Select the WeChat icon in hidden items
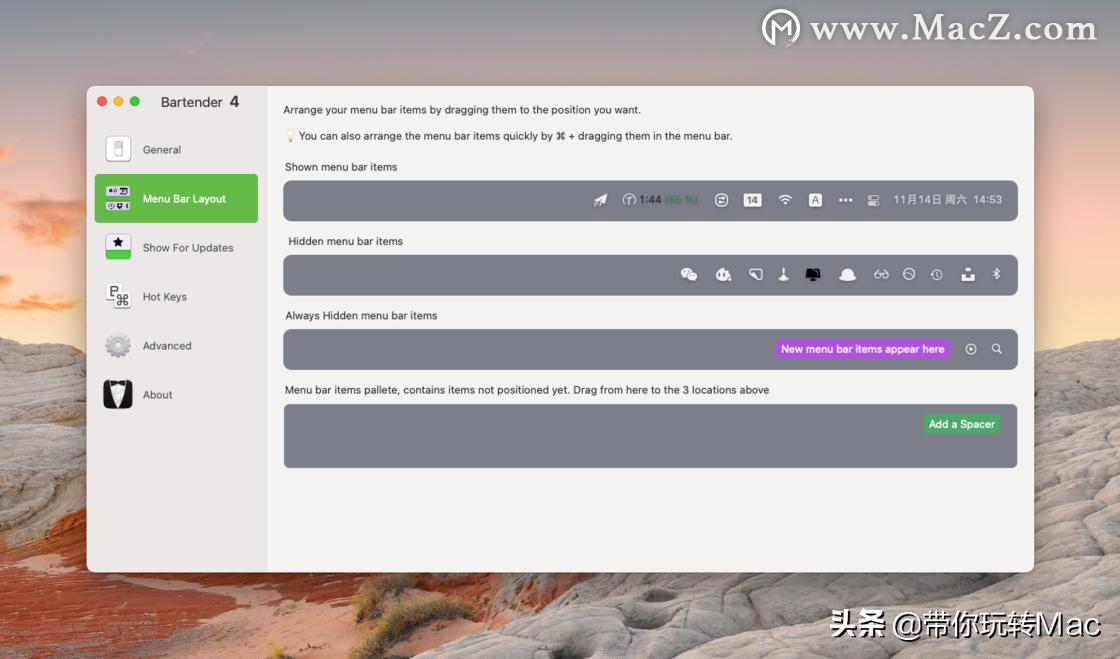The height and width of the screenshot is (659, 1120). coord(690,274)
